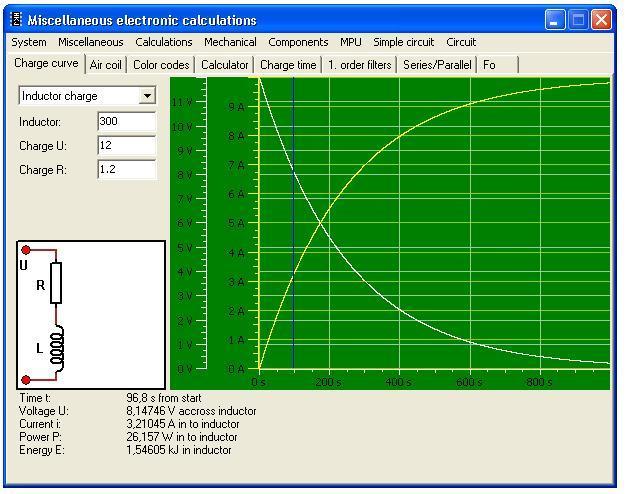
Task: Click the 600 s label on time axis
Action: tap(469, 382)
